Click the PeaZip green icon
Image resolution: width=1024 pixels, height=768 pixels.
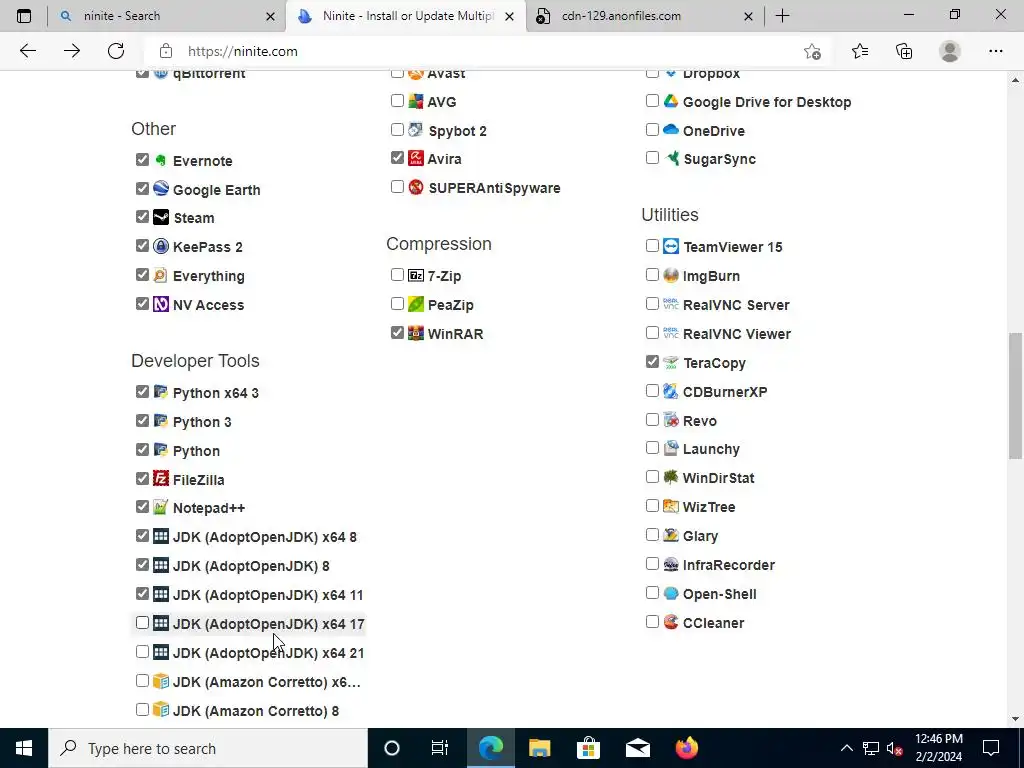click(x=415, y=304)
